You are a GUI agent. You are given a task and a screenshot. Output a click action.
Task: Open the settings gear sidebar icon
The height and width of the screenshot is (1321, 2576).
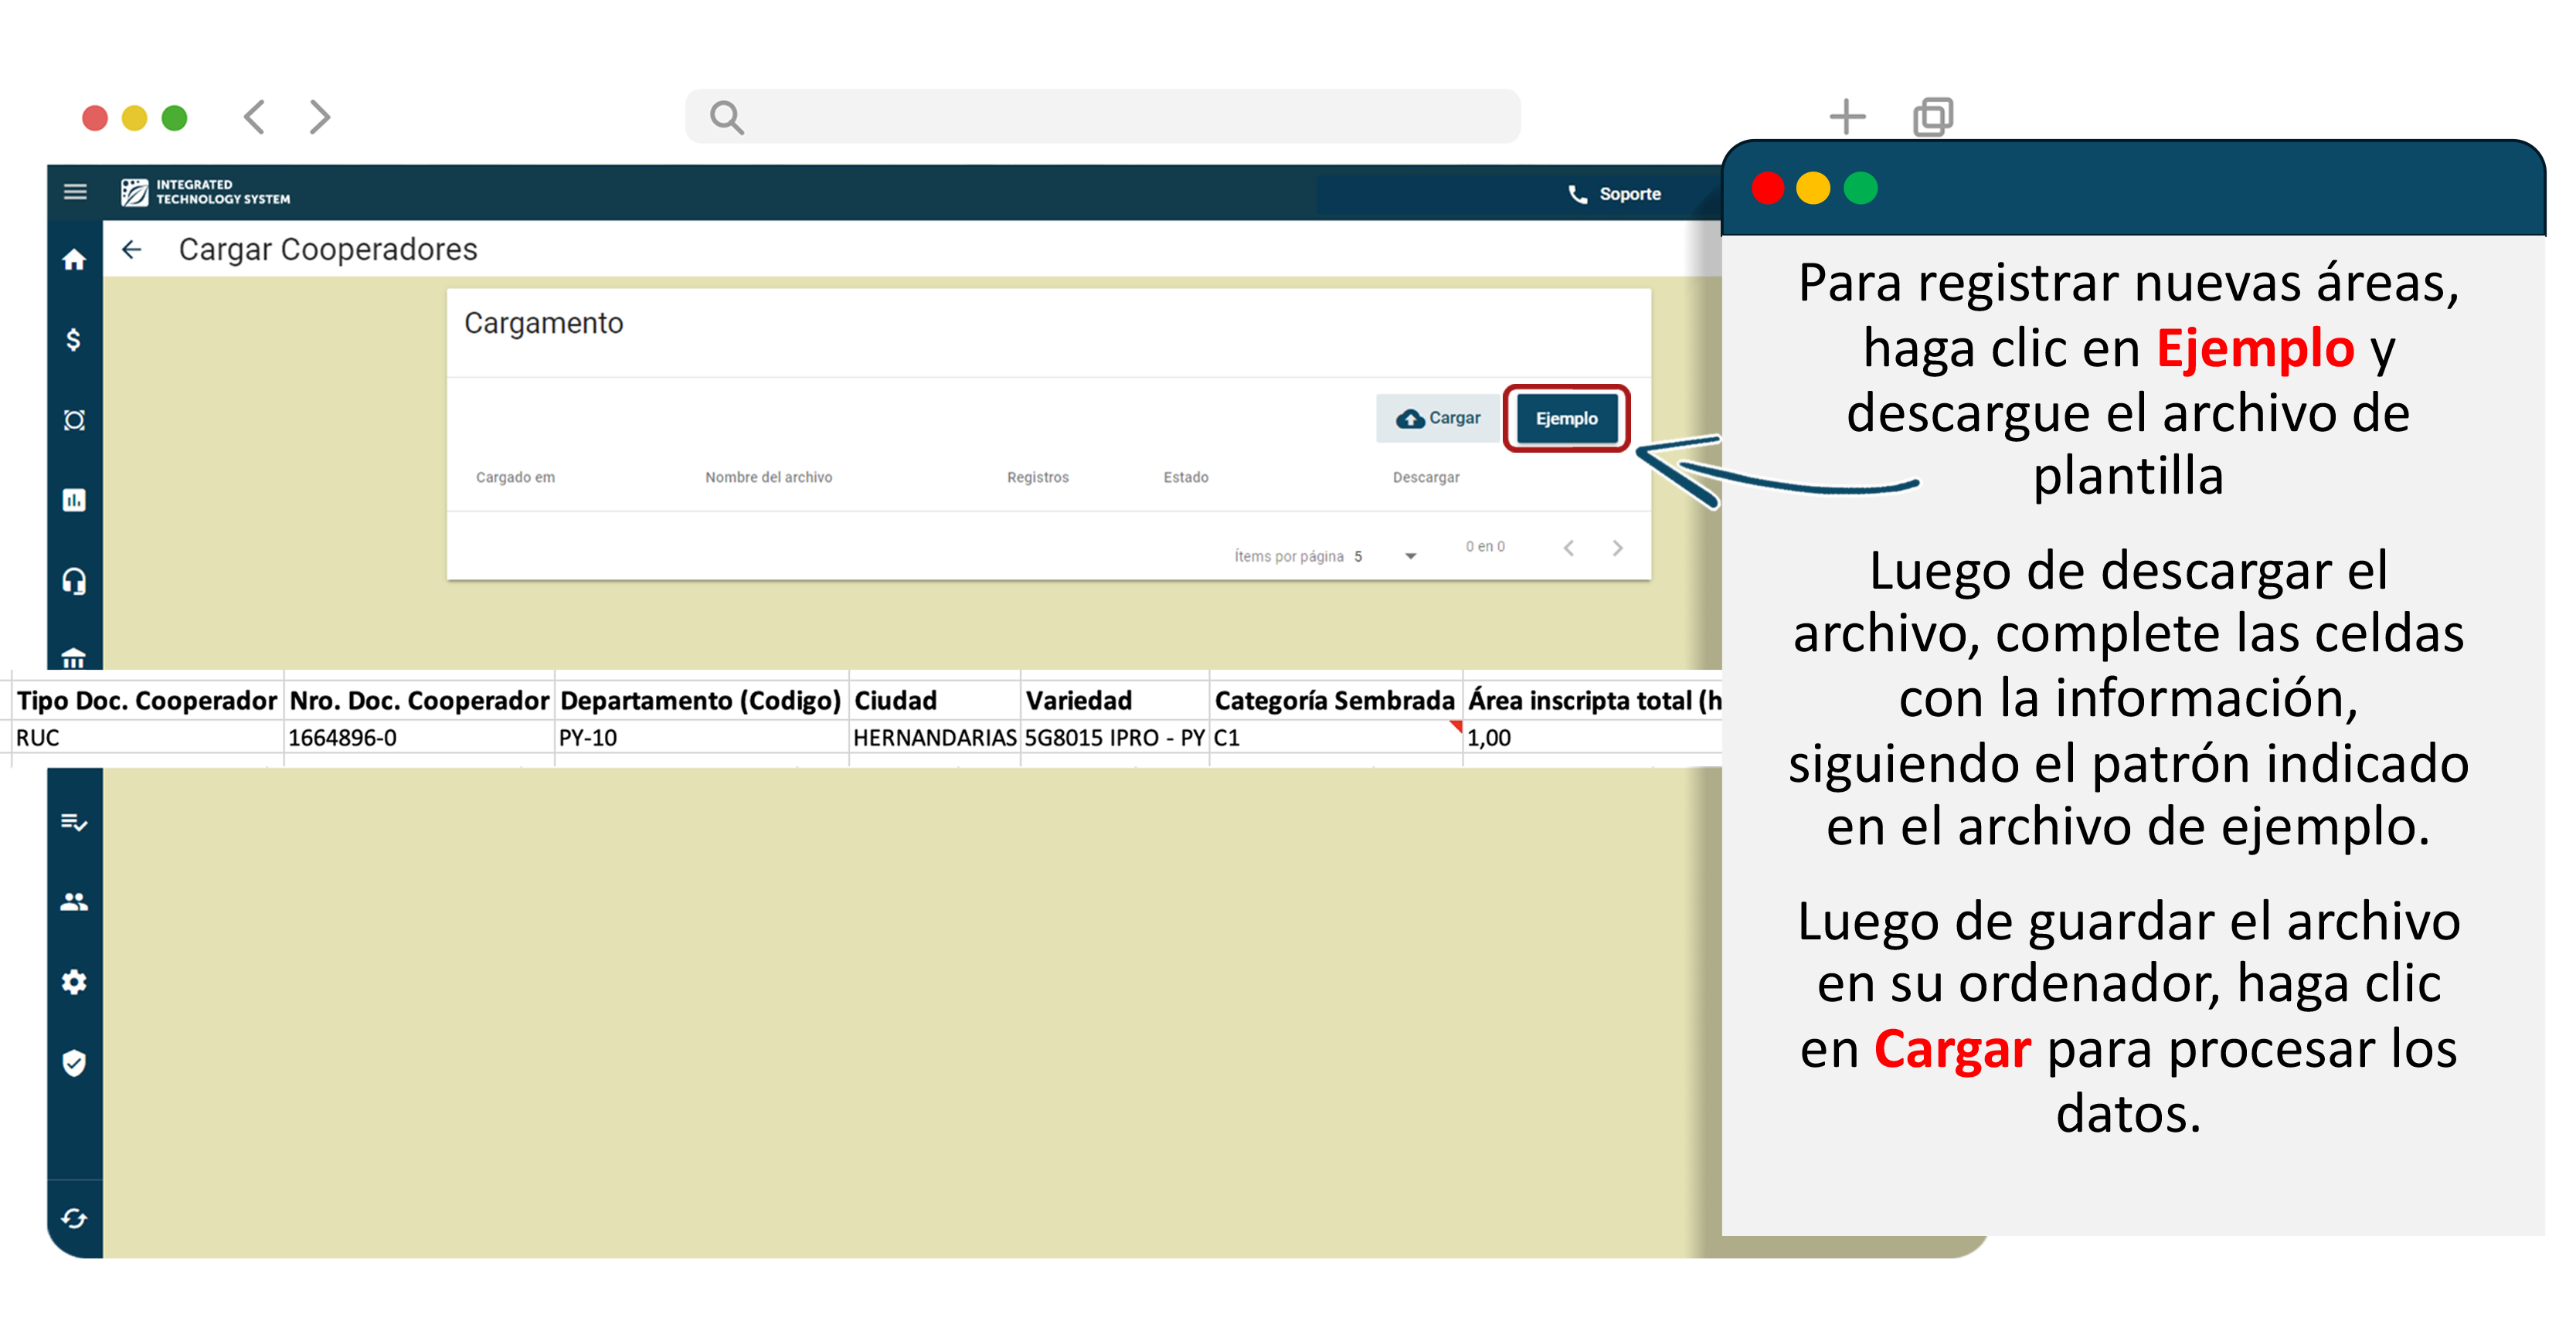pos(74,982)
